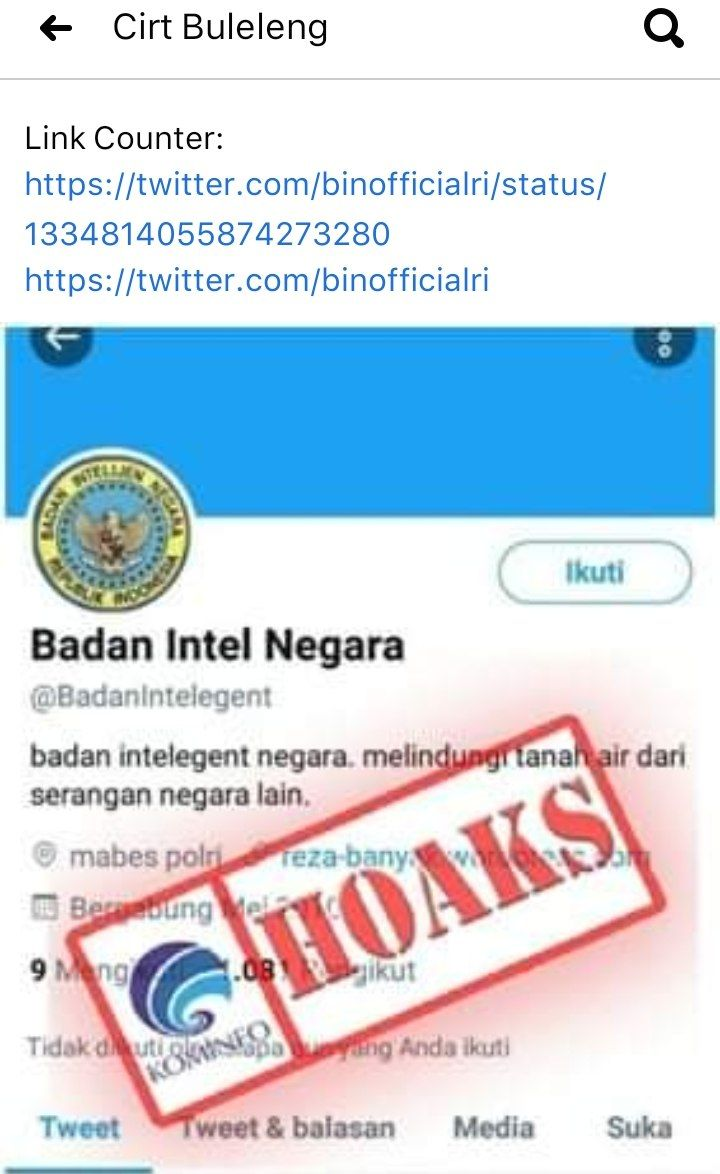Tap the Badan Intel Negara profile name
720x1174 pixels.
click(x=217, y=645)
